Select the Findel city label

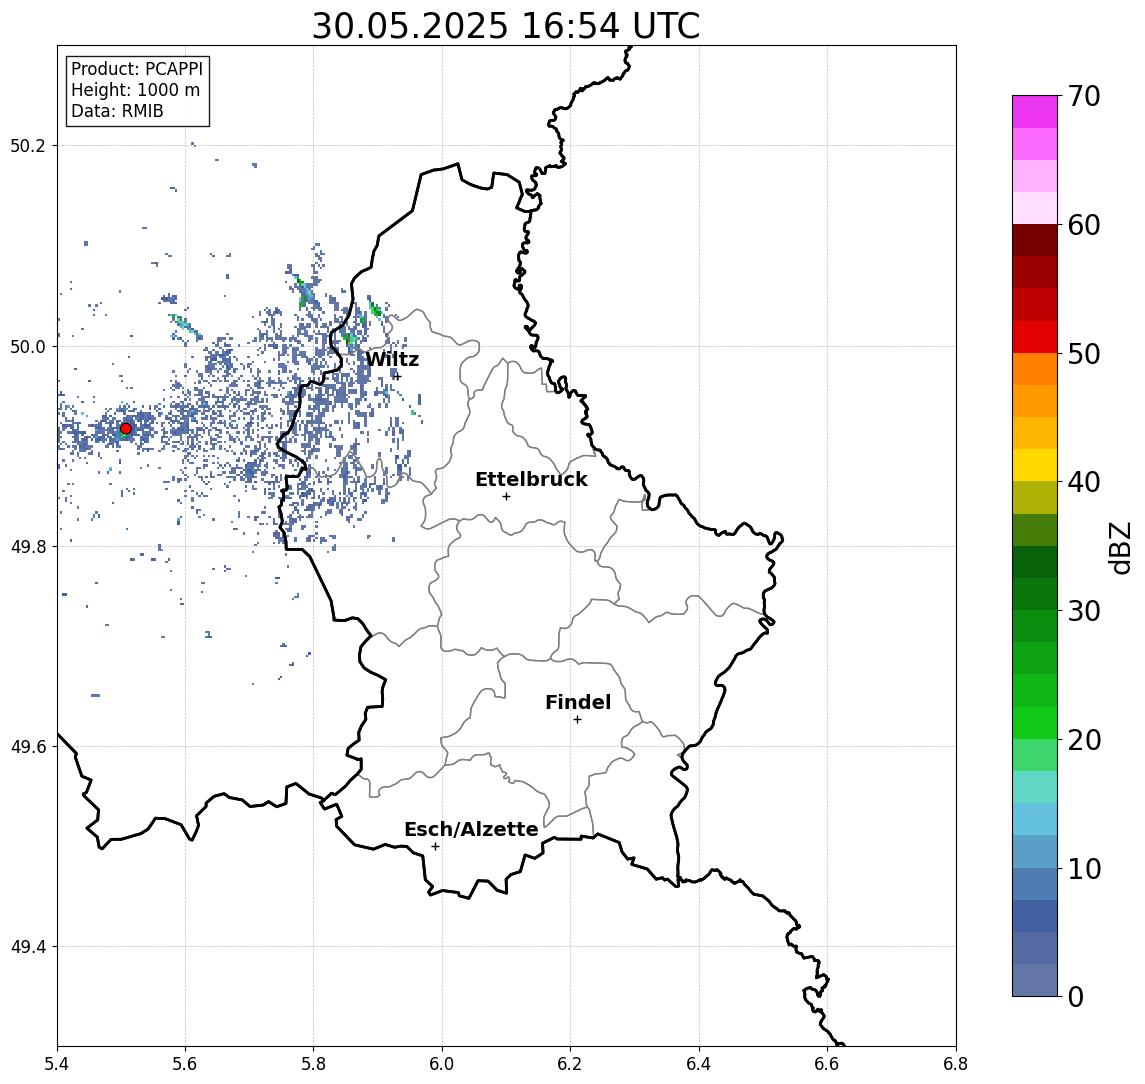(578, 702)
